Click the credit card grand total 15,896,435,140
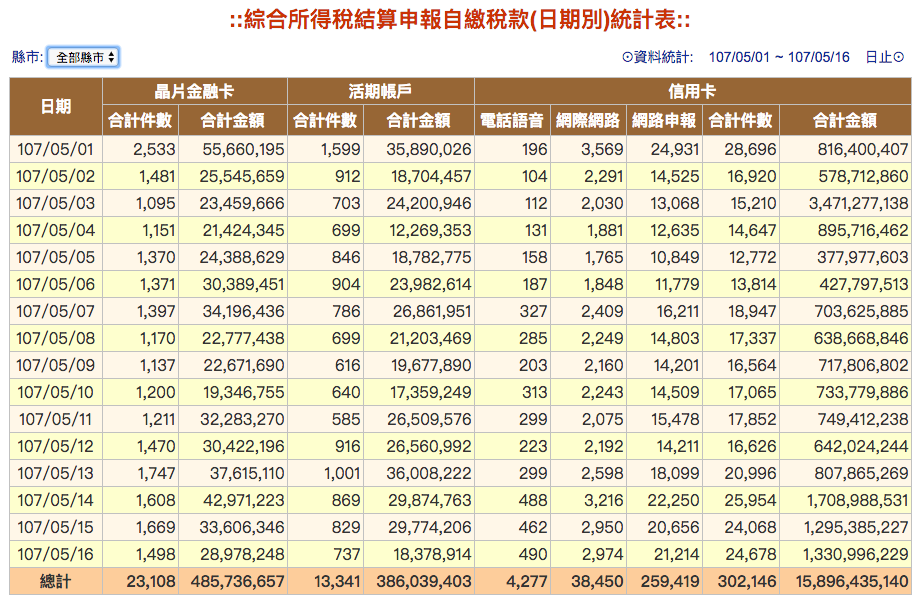 [x=844, y=581]
